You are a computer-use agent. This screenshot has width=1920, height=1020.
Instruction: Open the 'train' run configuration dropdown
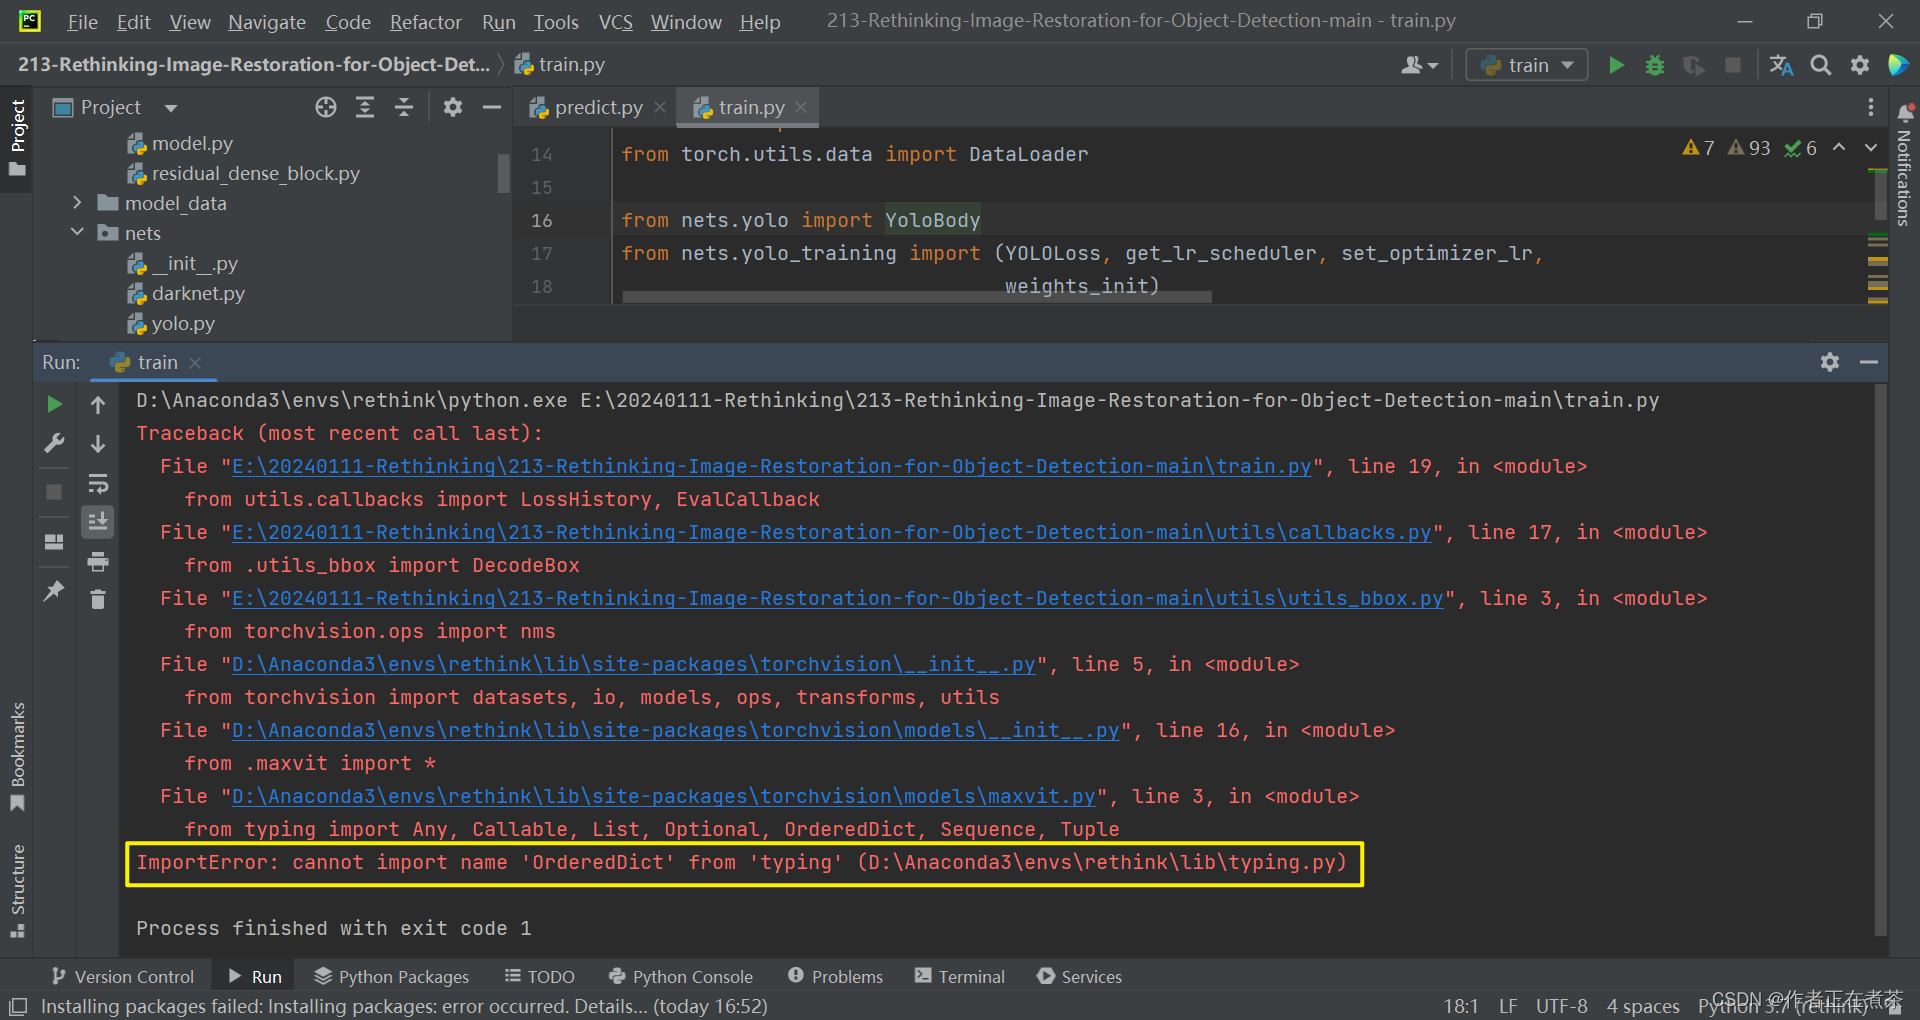tap(1566, 64)
